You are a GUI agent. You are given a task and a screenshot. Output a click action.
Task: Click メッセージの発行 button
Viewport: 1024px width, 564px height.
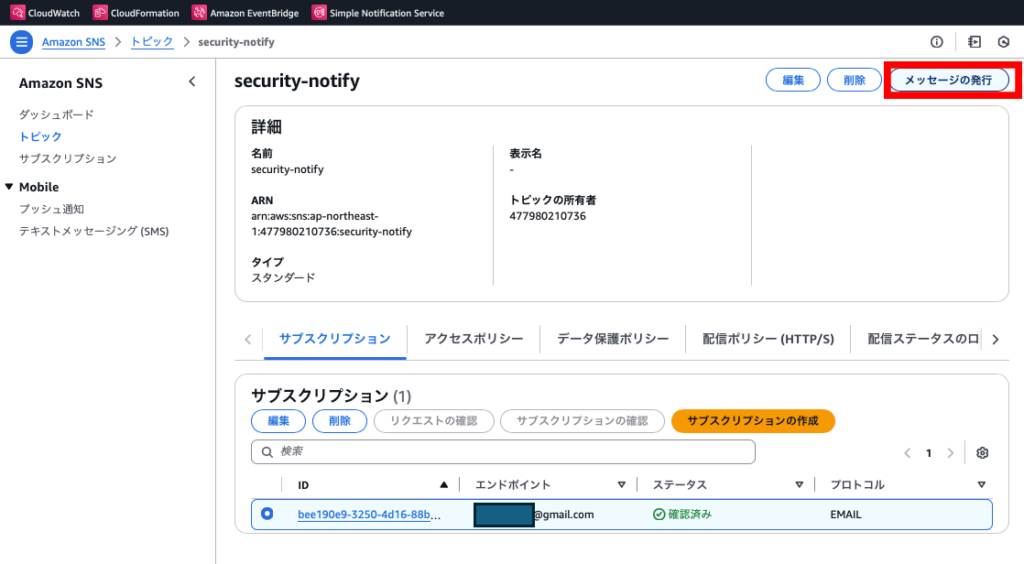[x=948, y=80]
